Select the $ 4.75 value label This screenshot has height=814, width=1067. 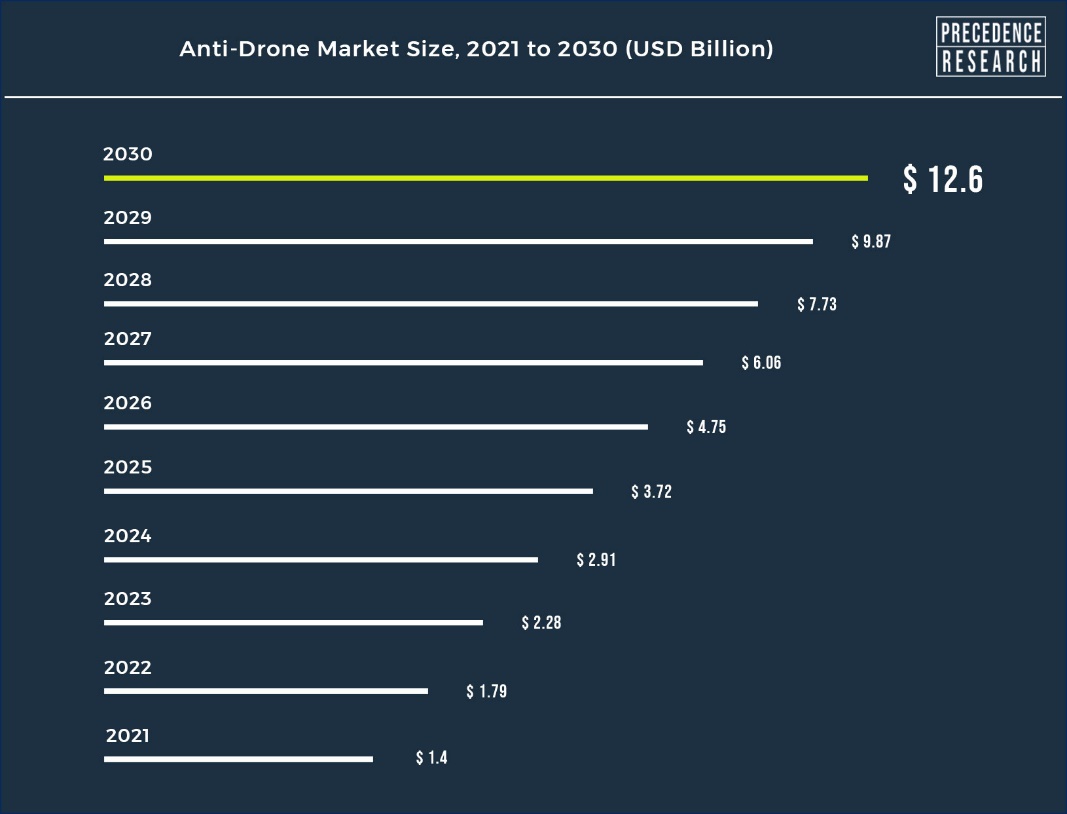706,427
